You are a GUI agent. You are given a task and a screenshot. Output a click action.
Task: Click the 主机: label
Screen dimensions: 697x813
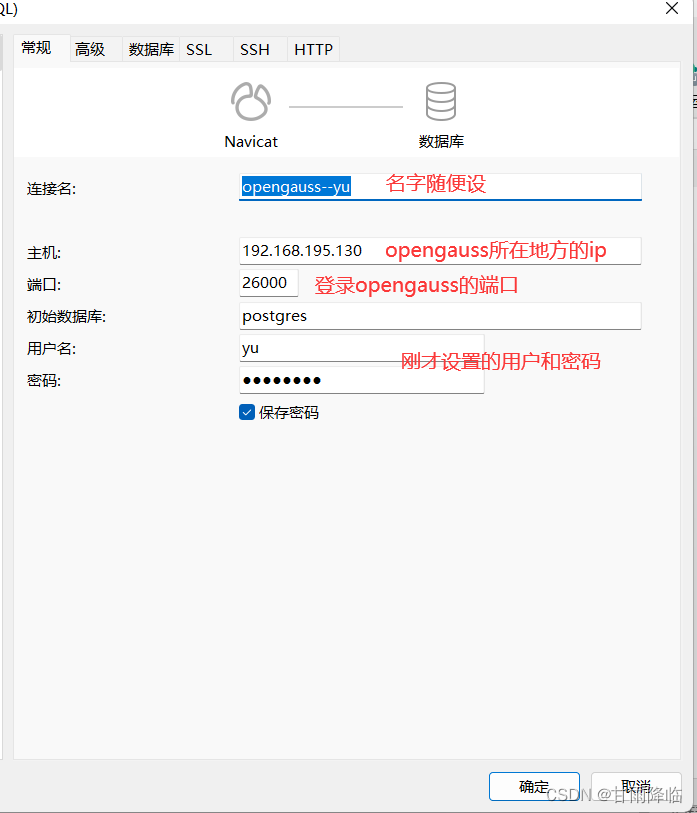click(44, 253)
